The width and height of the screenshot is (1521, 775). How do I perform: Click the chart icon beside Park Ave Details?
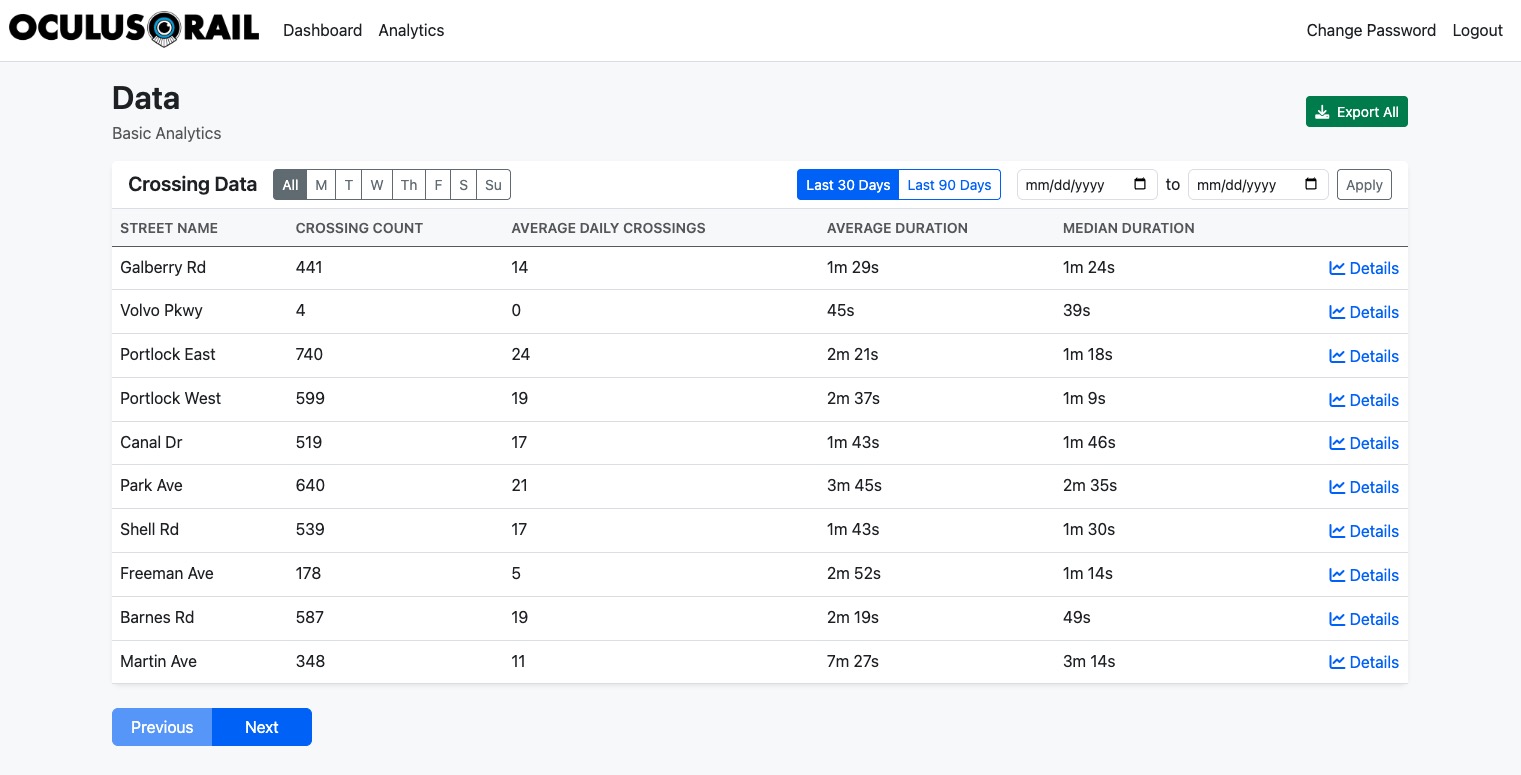tap(1337, 487)
